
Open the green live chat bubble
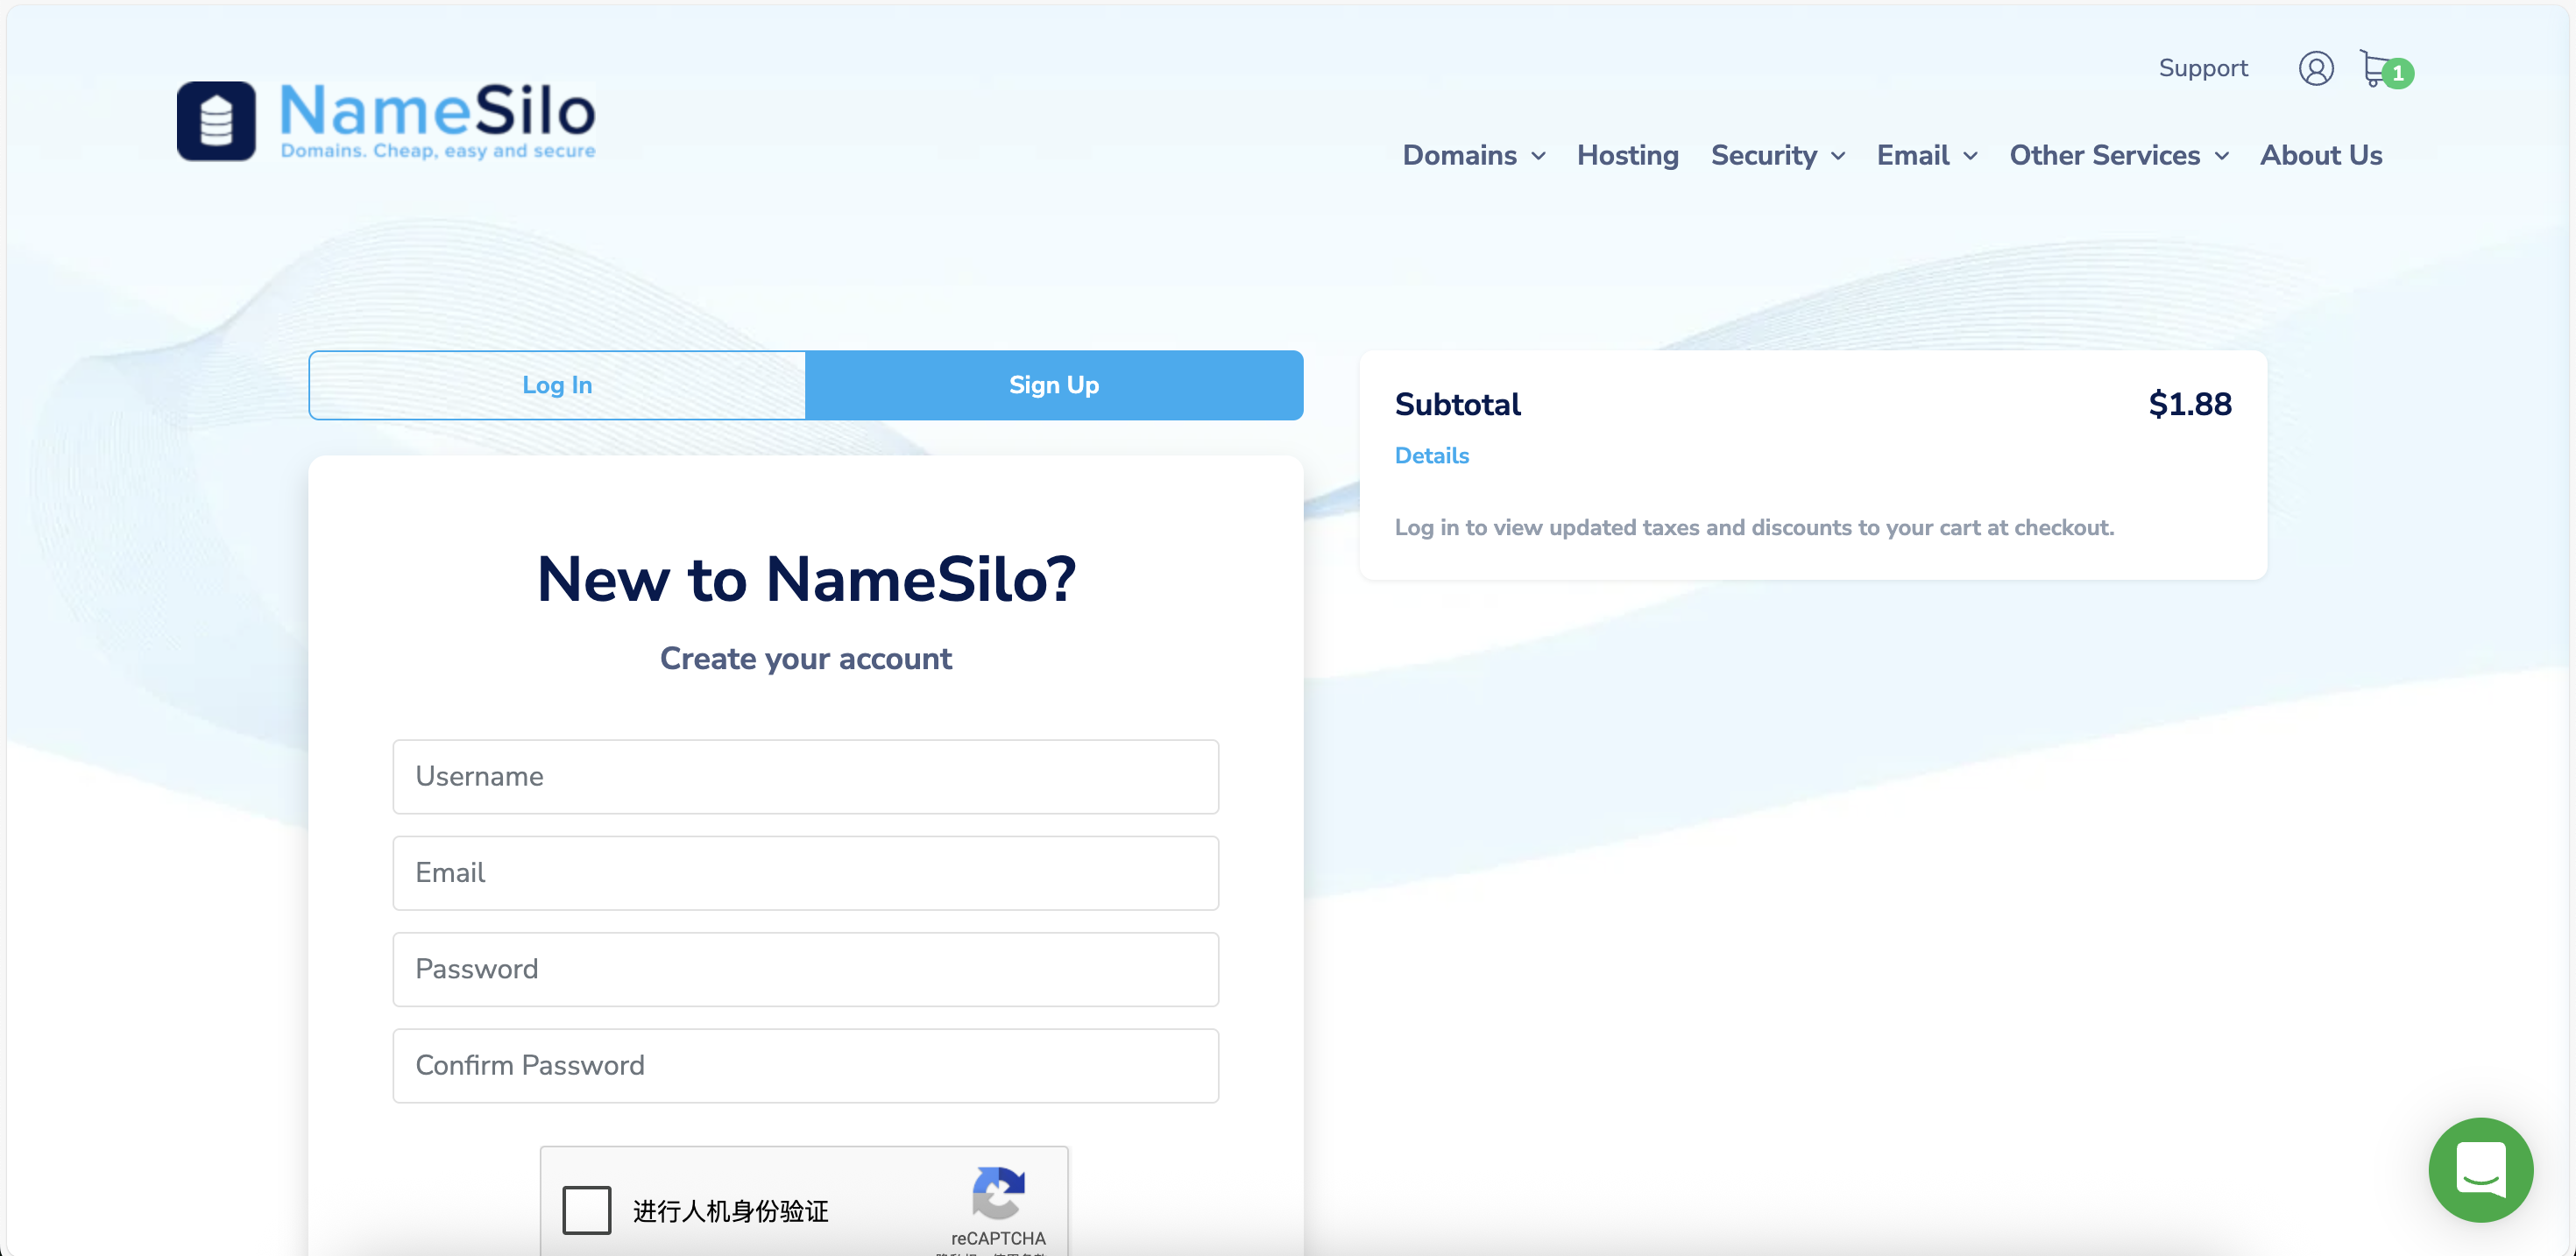(2481, 1169)
